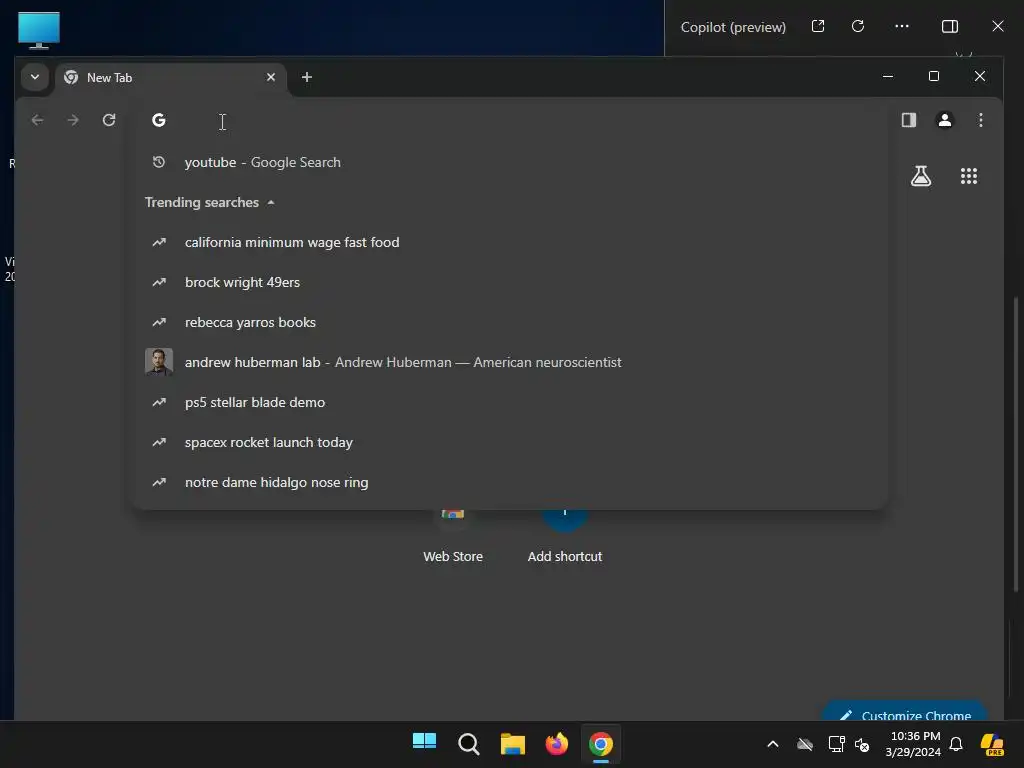Open Copilot more options ellipsis

(902, 26)
